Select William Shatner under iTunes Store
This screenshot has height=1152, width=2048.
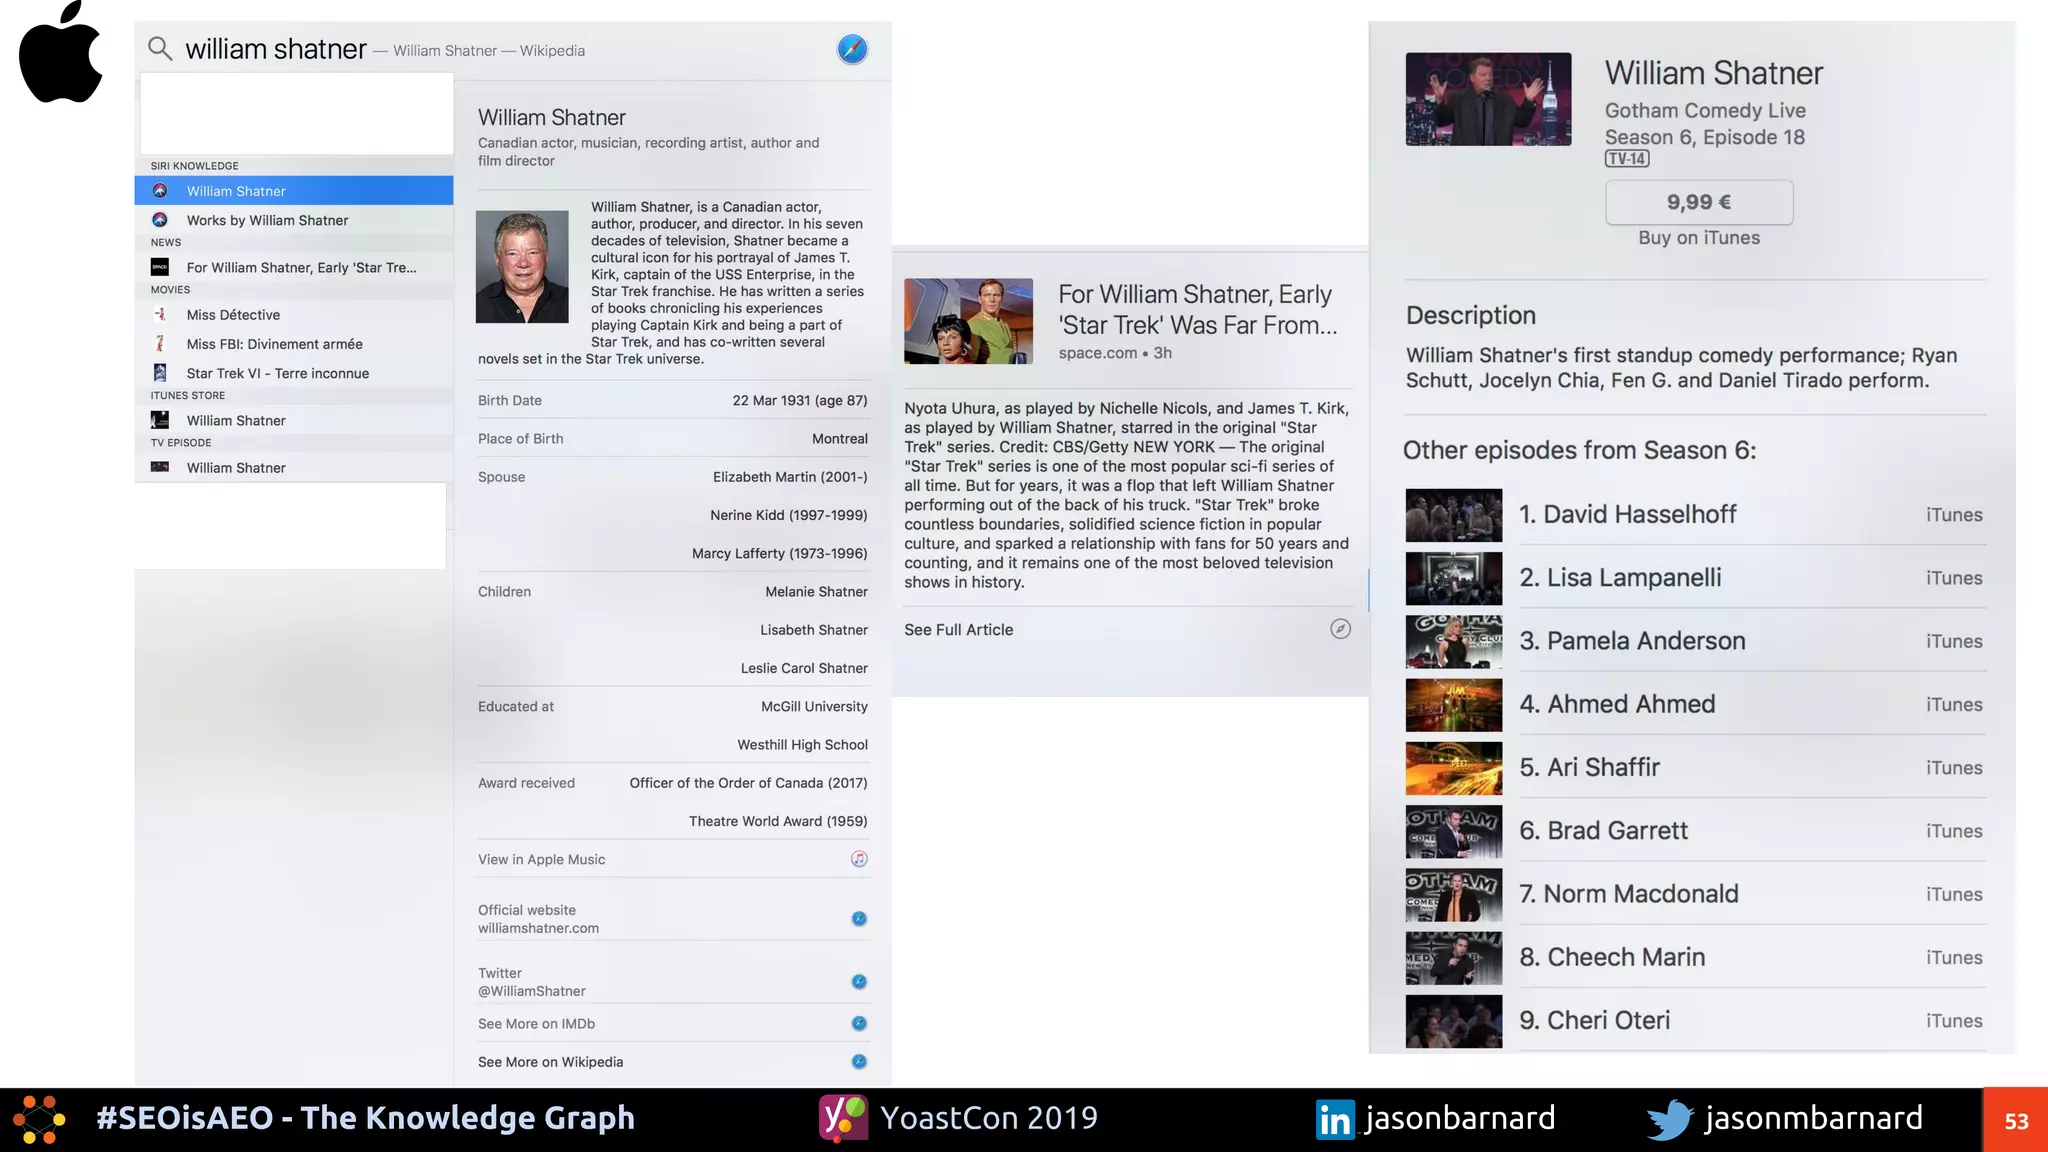click(x=294, y=420)
